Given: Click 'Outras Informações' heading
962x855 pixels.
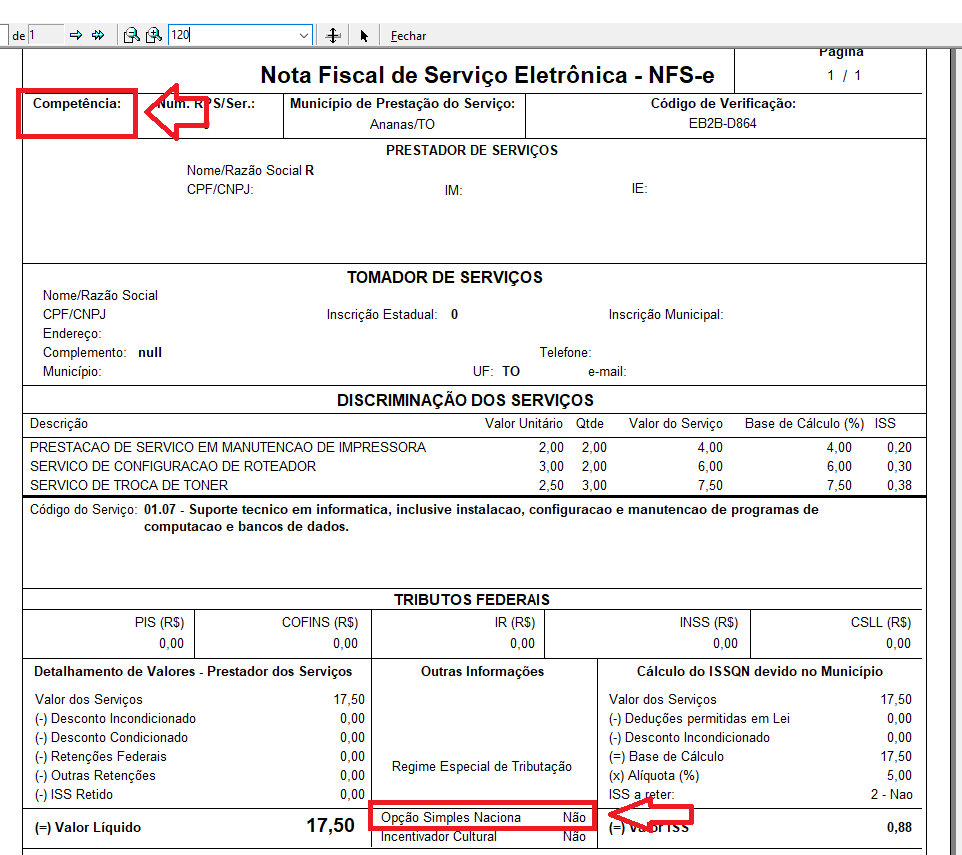Looking at the screenshot, I should [482, 672].
